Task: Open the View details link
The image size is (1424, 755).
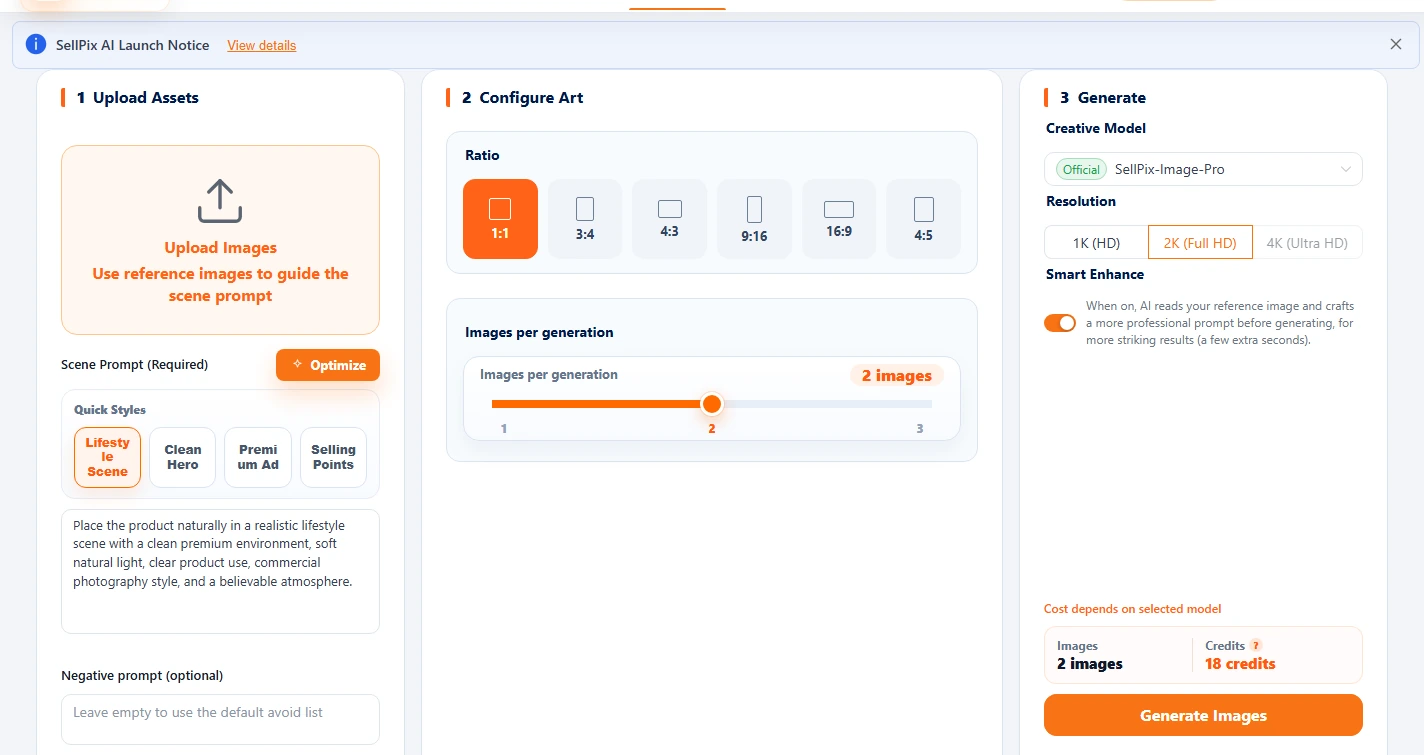Action: pos(262,45)
